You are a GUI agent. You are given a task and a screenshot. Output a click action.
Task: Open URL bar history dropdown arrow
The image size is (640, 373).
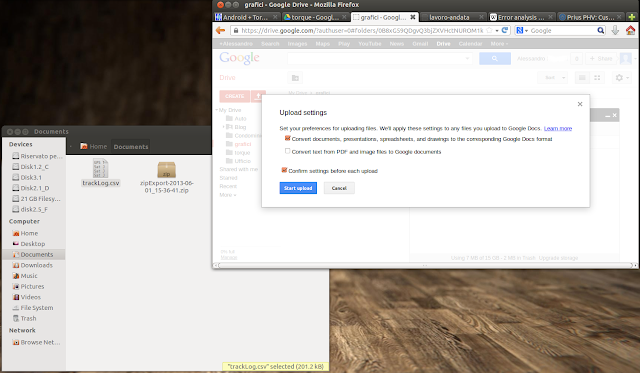(497, 30)
